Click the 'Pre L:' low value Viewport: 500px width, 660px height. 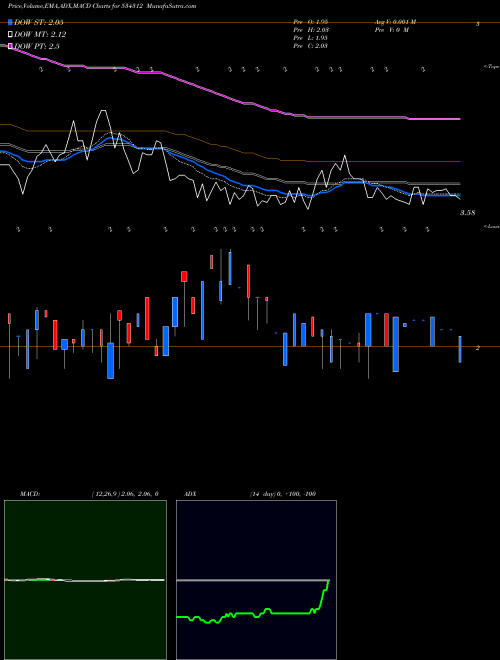click(311, 38)
